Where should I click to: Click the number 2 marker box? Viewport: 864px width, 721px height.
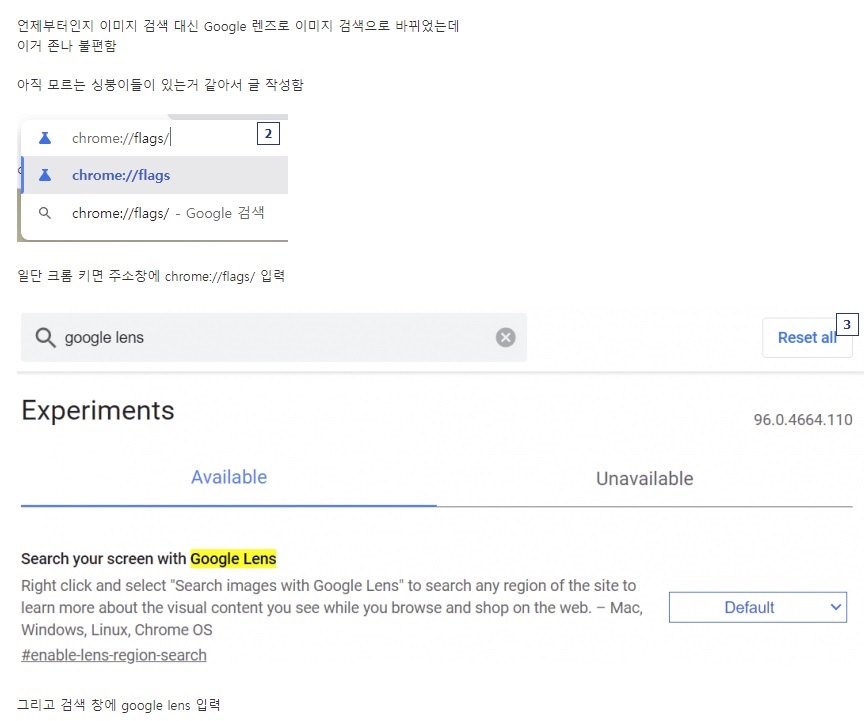(268, 134)
